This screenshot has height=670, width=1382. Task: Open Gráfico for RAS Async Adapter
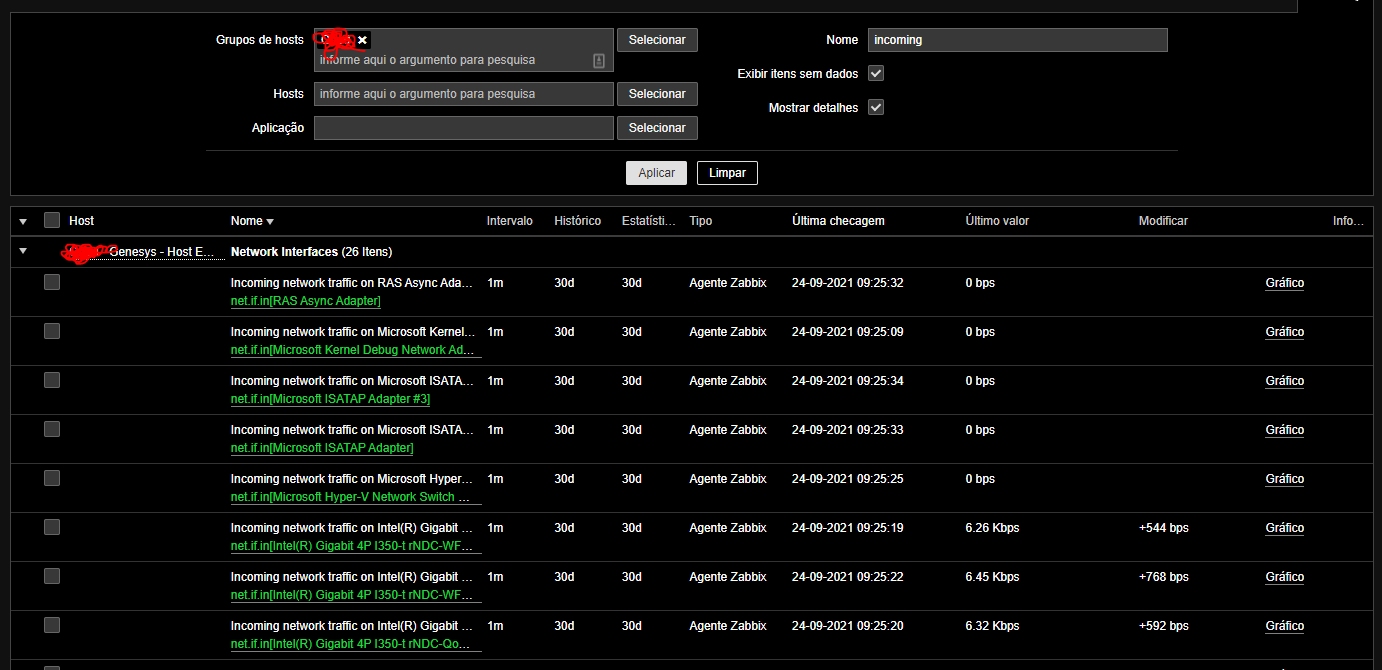click(1284, 283)
